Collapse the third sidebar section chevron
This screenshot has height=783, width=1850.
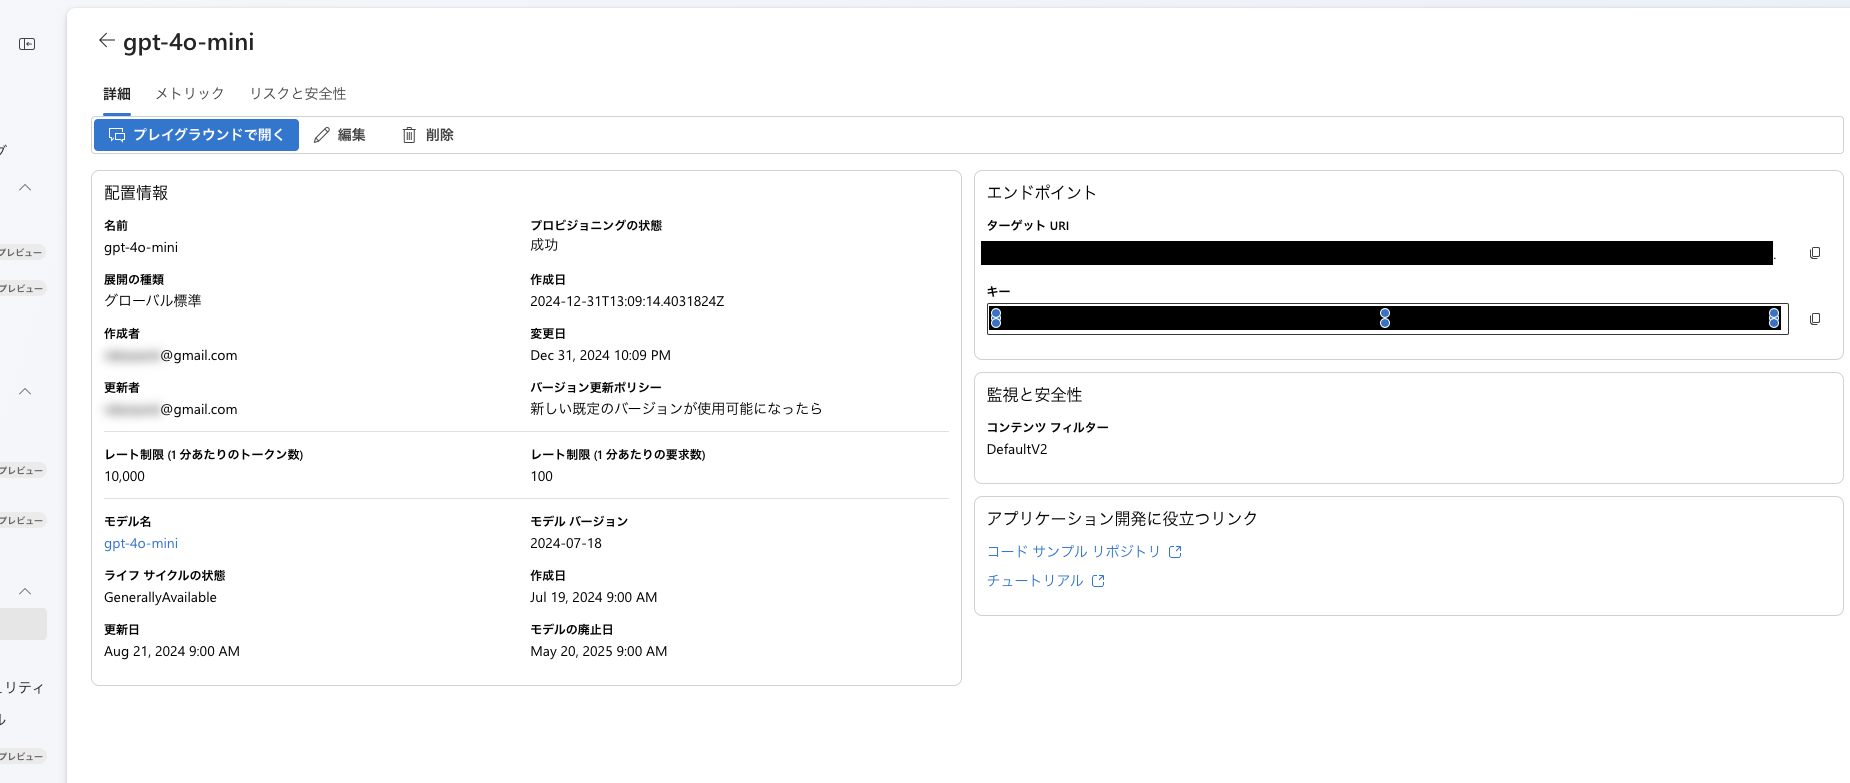25,592
